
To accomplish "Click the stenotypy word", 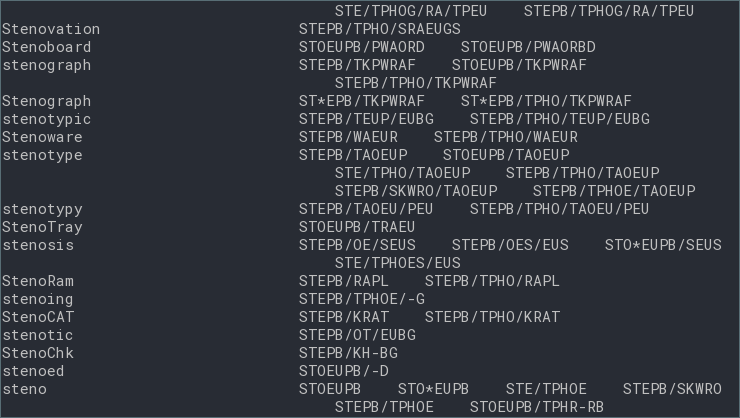I will 42,209.
